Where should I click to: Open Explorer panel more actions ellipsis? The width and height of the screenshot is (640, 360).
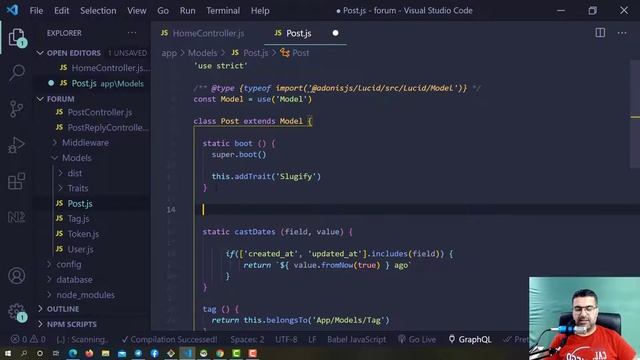[132, 33]
